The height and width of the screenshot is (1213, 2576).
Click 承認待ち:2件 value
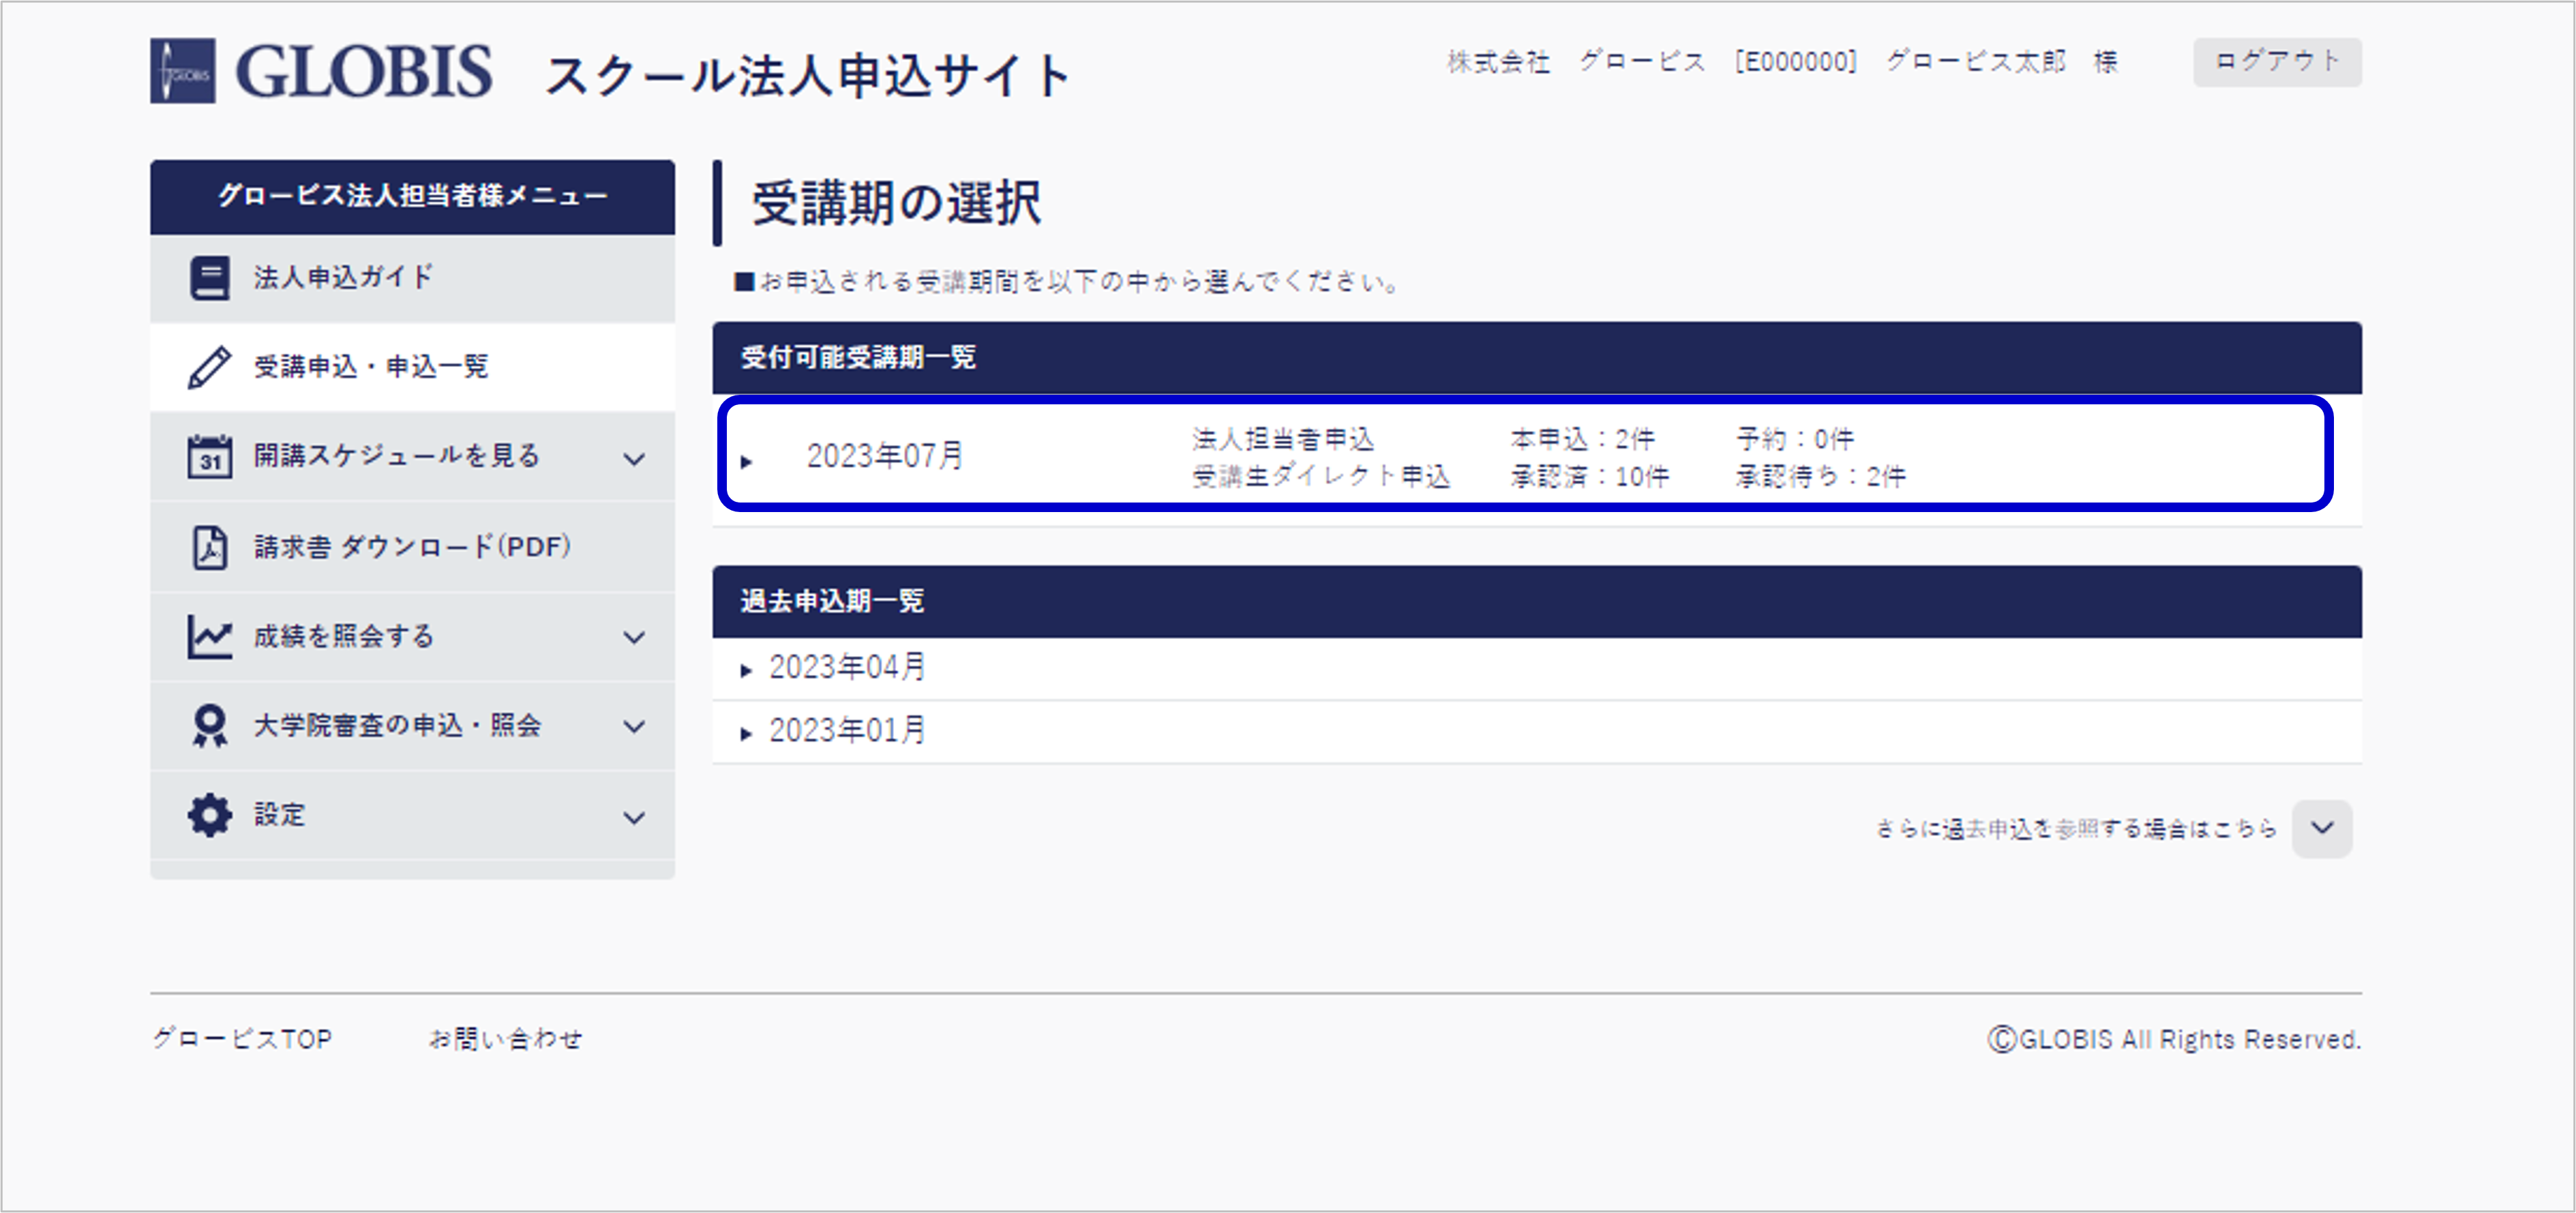1821,476
